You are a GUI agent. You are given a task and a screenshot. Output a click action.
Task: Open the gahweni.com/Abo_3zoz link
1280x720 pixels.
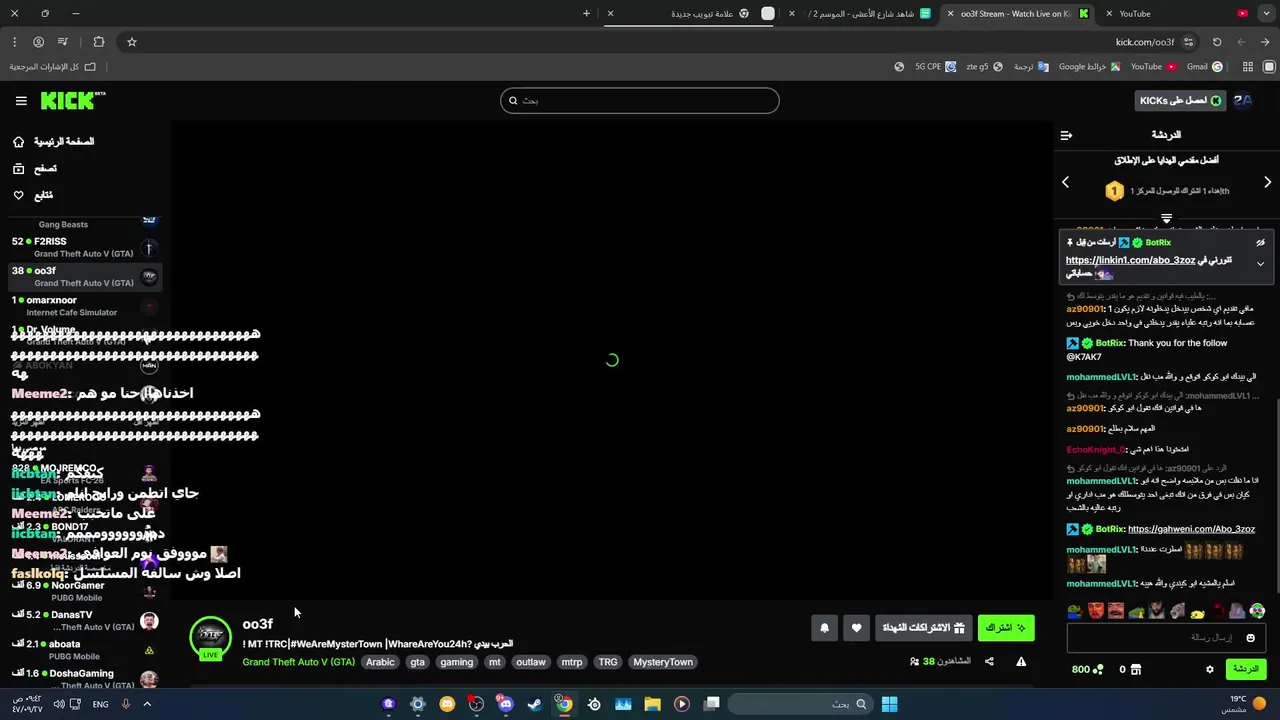pos(1191,529)
